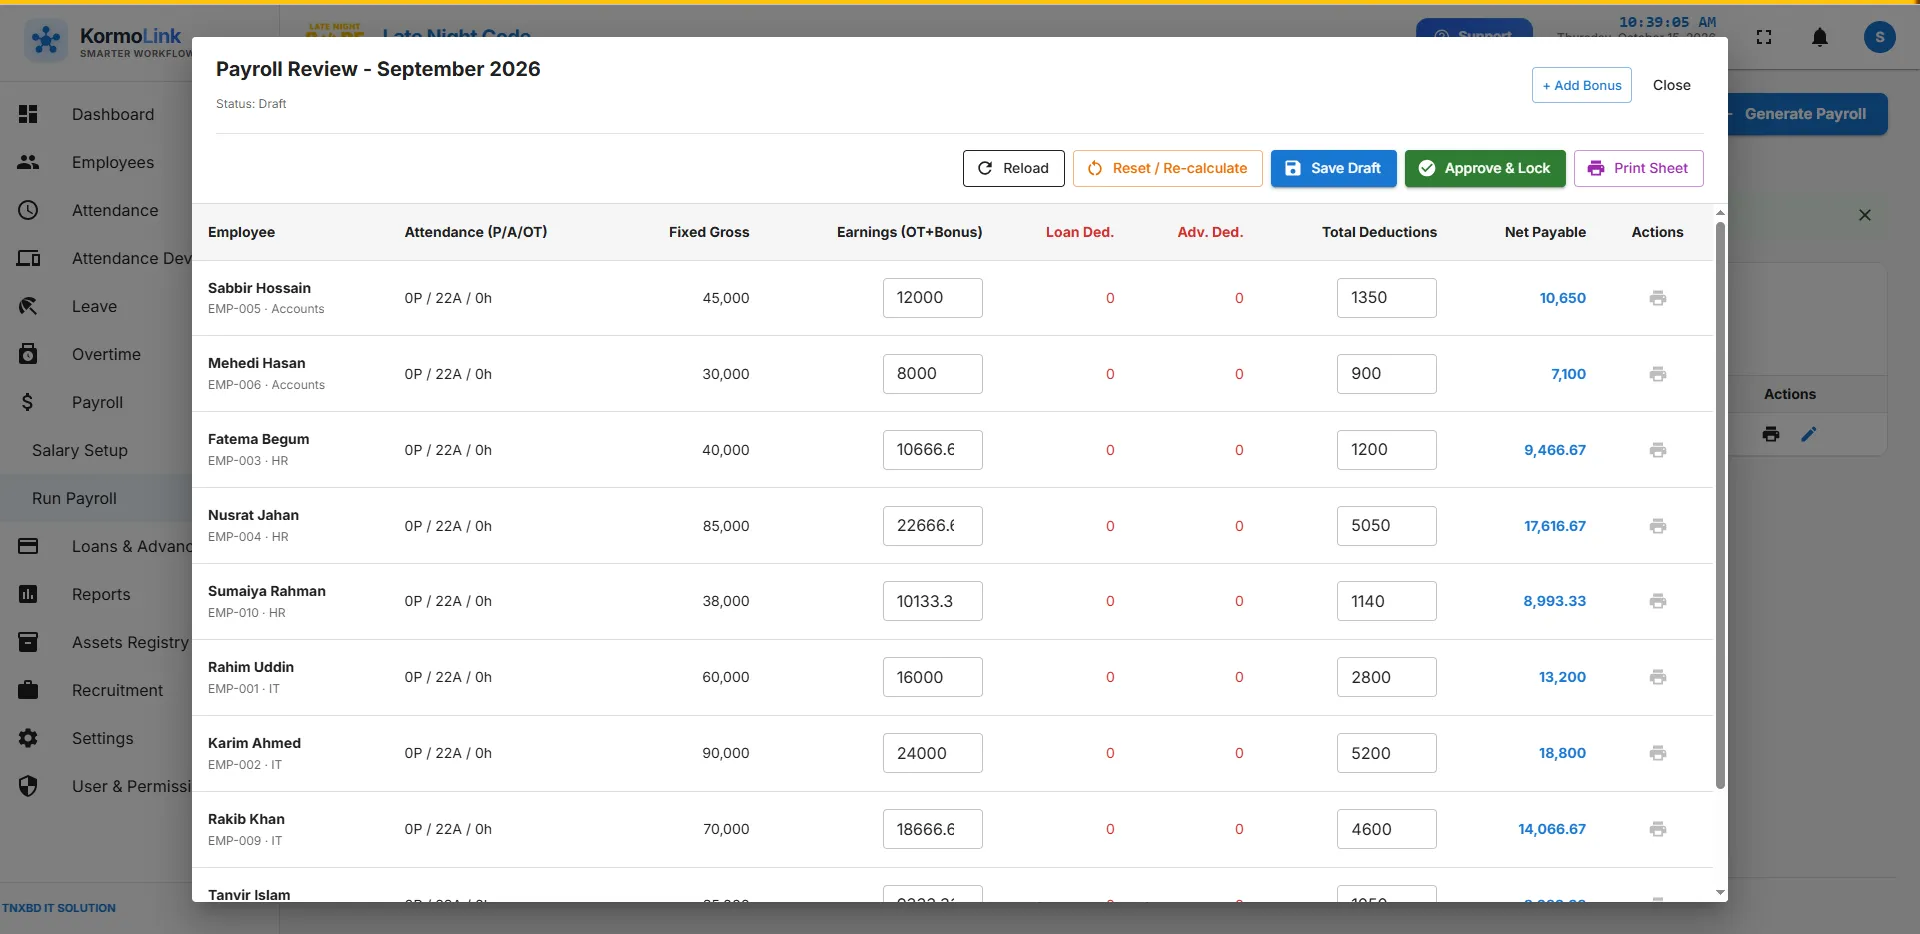Click TNXBD IT SOLUTION footer link
1920x934 pixels.
point(59,908)
